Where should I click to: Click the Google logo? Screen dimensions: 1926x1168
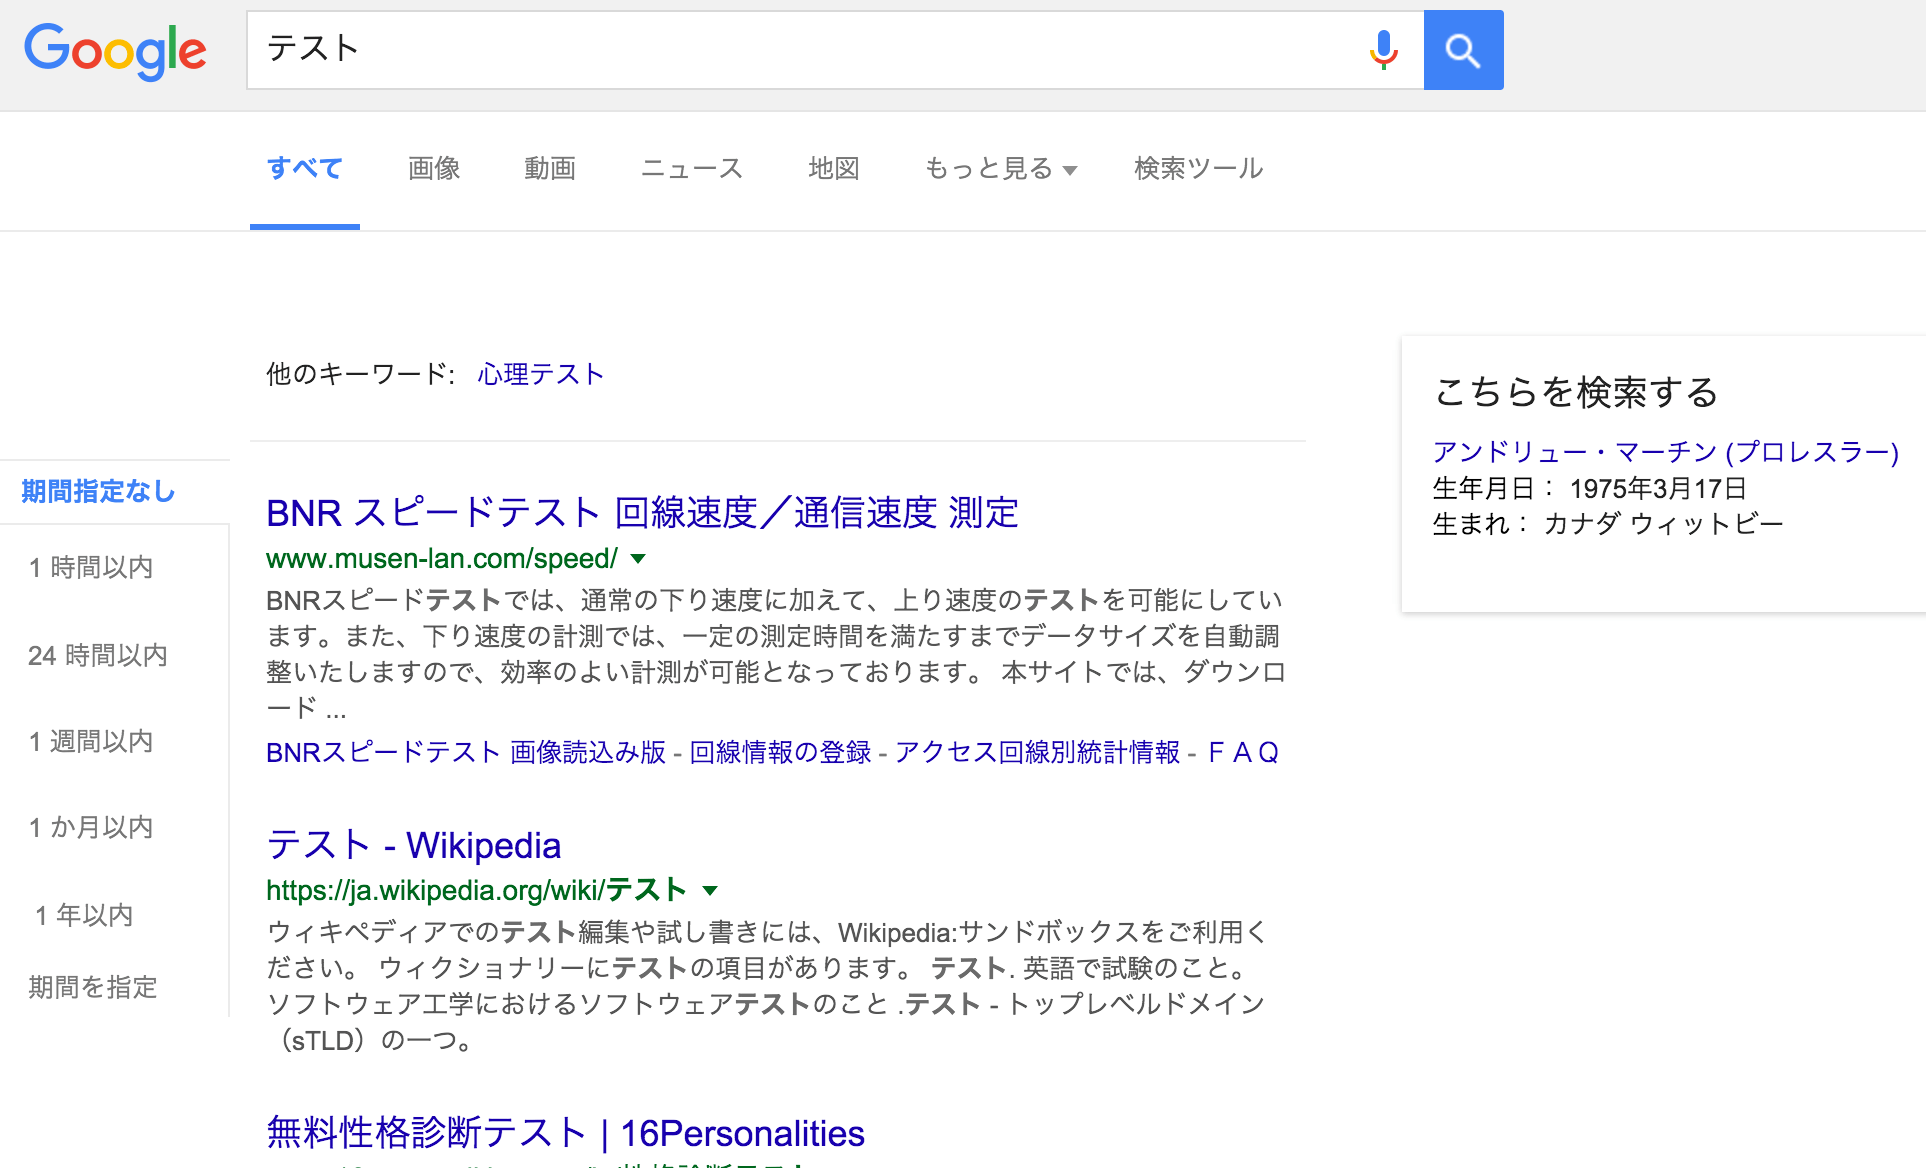coord(115,51)
